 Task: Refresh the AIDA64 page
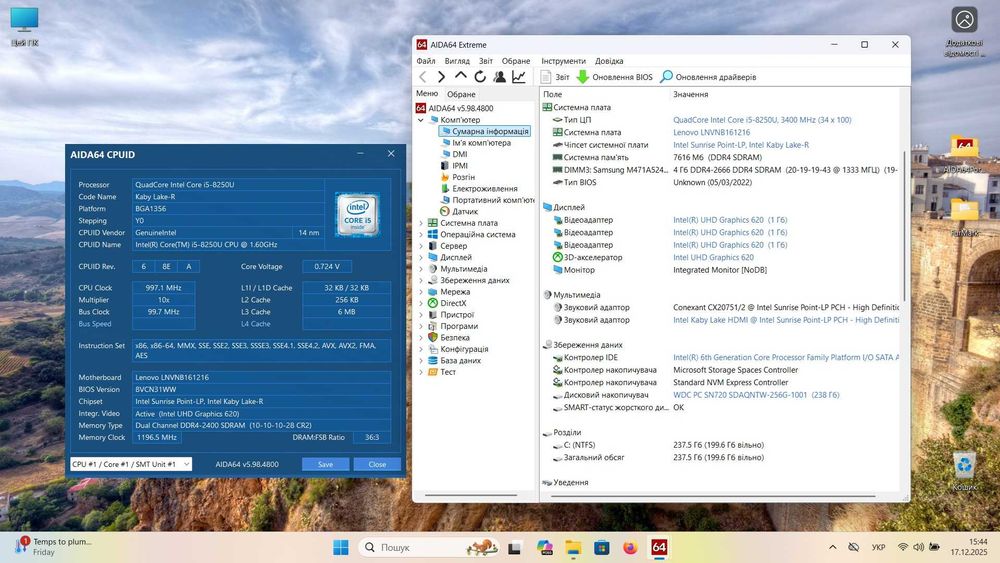[x=480, y=77]
